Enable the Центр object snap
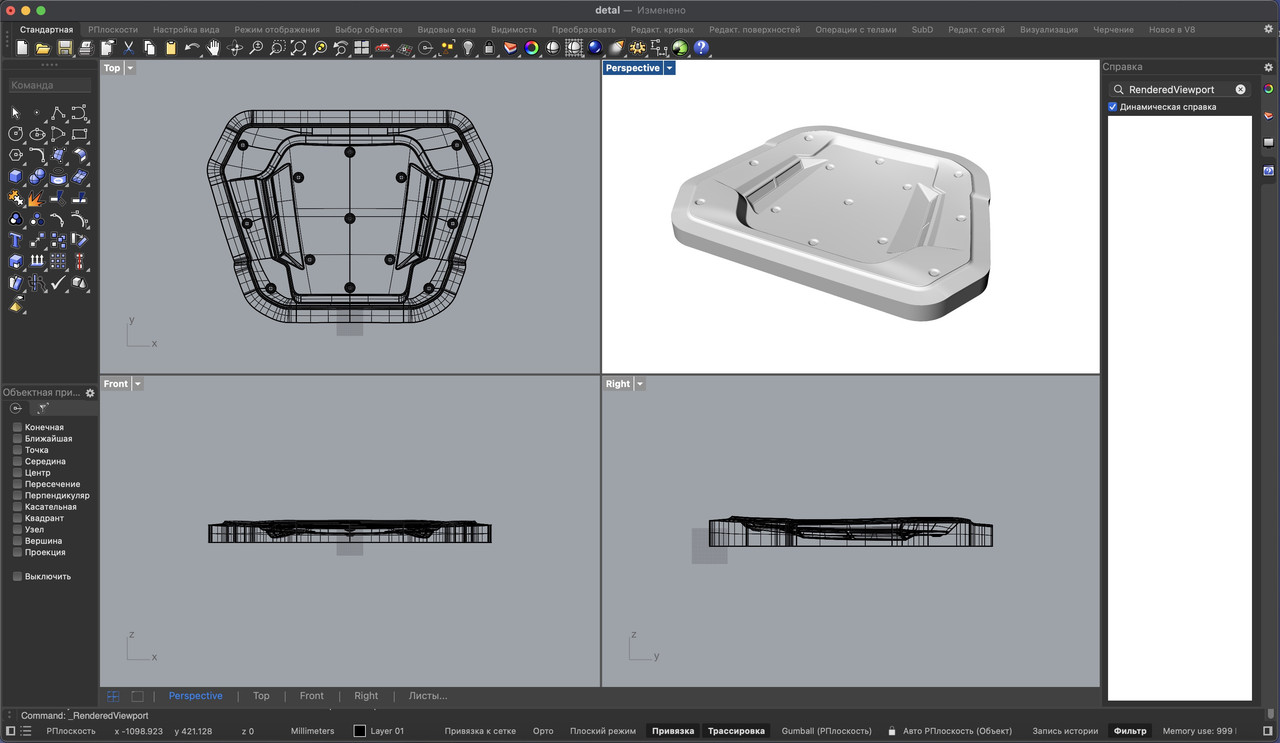Image resolution: width=1280 pixels, height=743 pixels. coord(17,473)
